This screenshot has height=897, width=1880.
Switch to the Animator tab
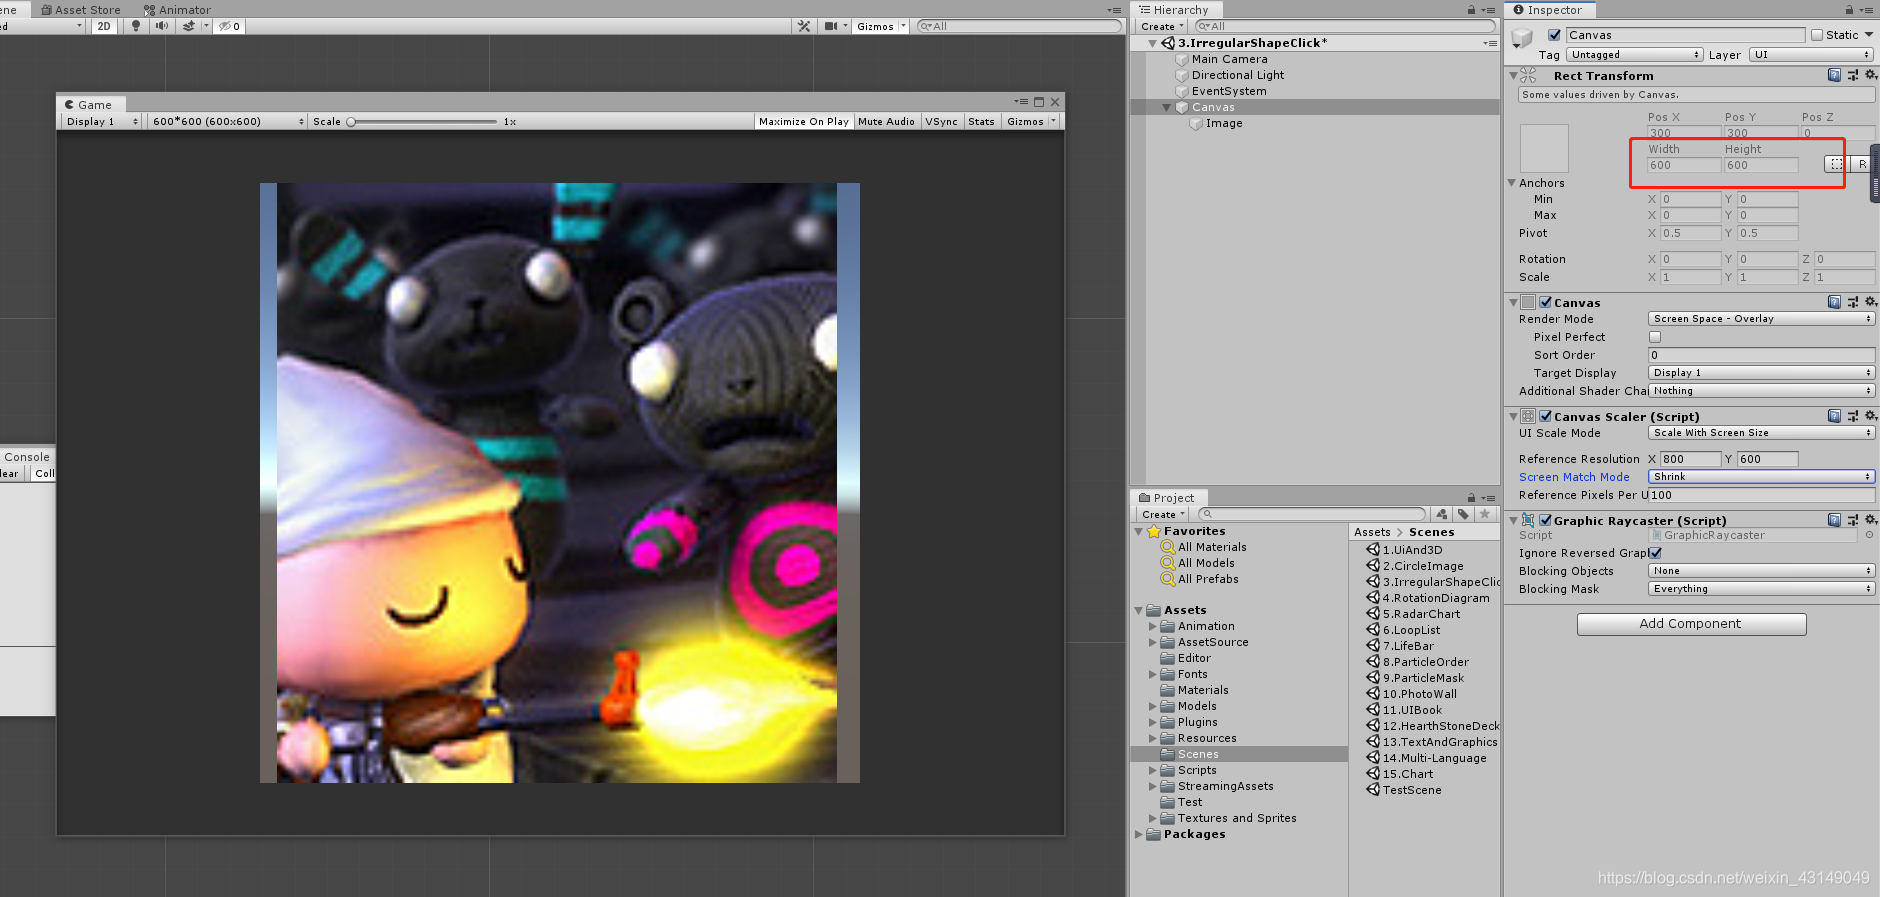click(177, 10)
